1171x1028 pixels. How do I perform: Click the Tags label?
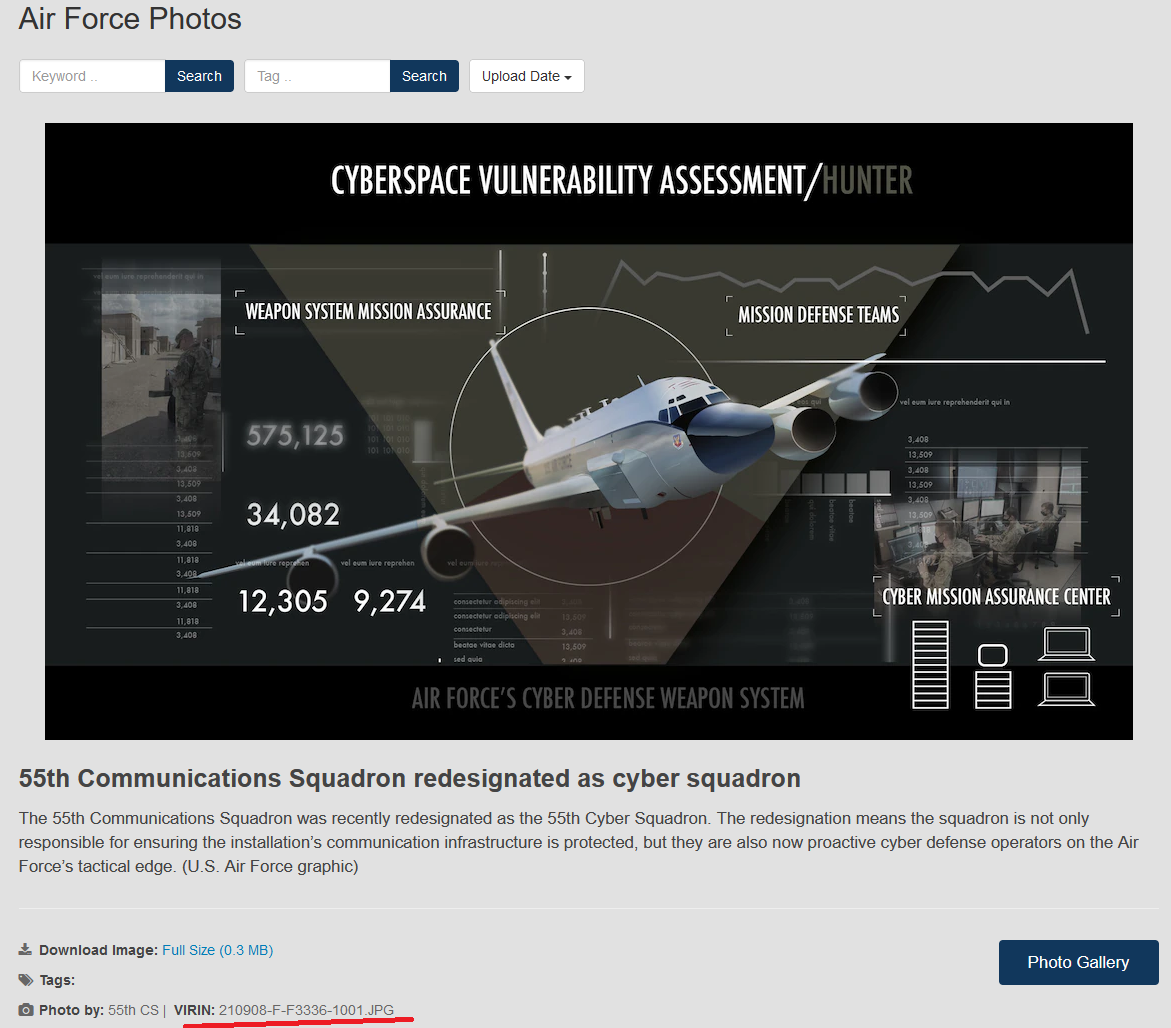(x=57, y=980)
